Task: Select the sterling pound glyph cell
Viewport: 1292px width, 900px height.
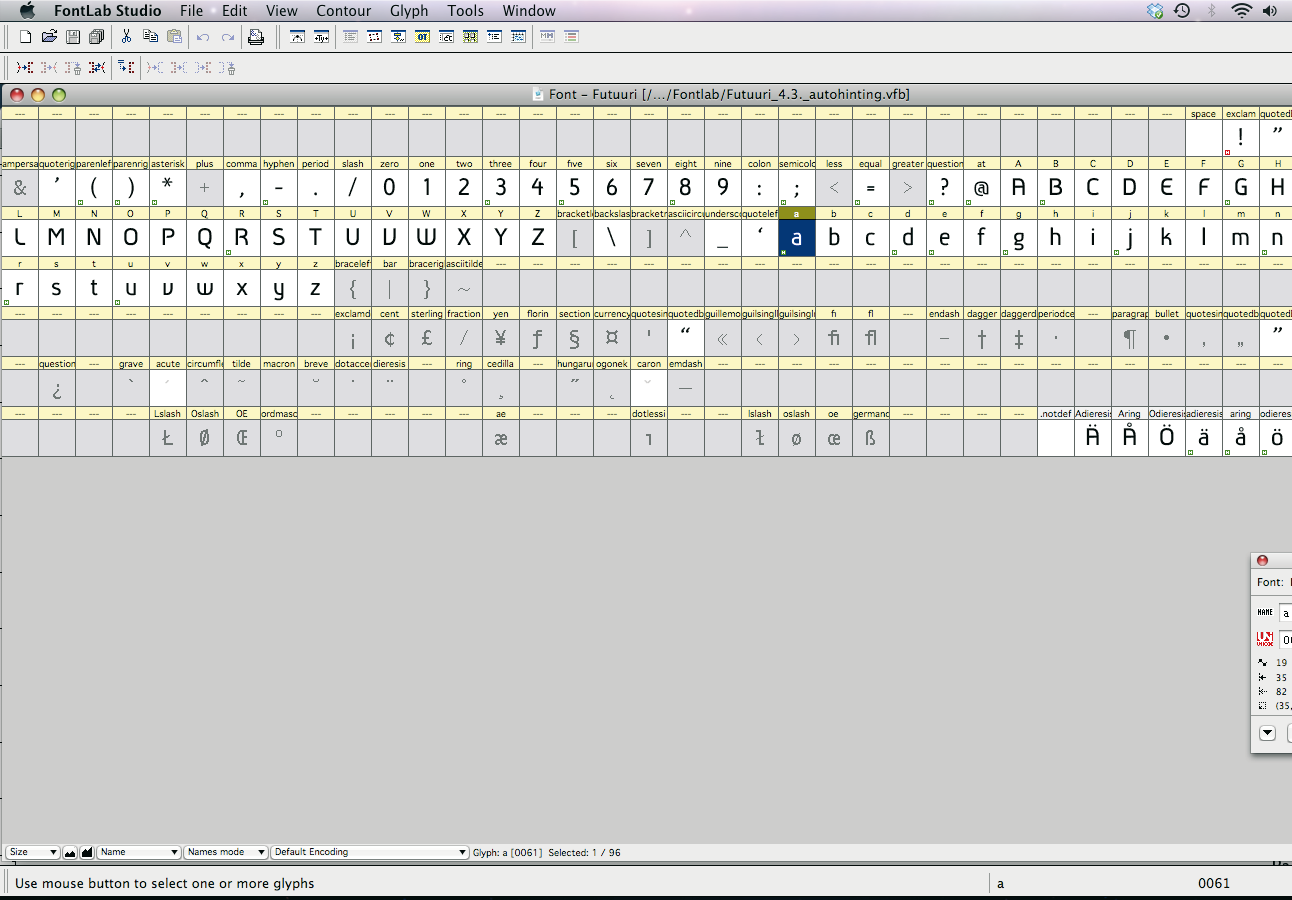Action: [x=427, y=338]
